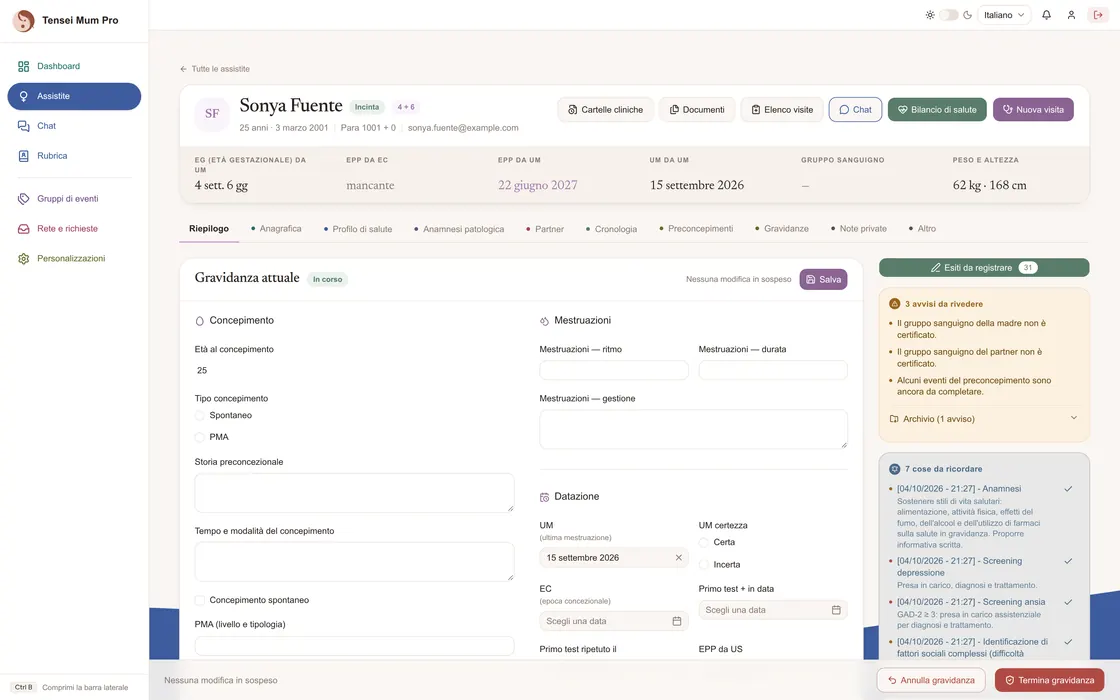
Task: Click the Tensei Mum Pro logo
Action: point(24,21)
